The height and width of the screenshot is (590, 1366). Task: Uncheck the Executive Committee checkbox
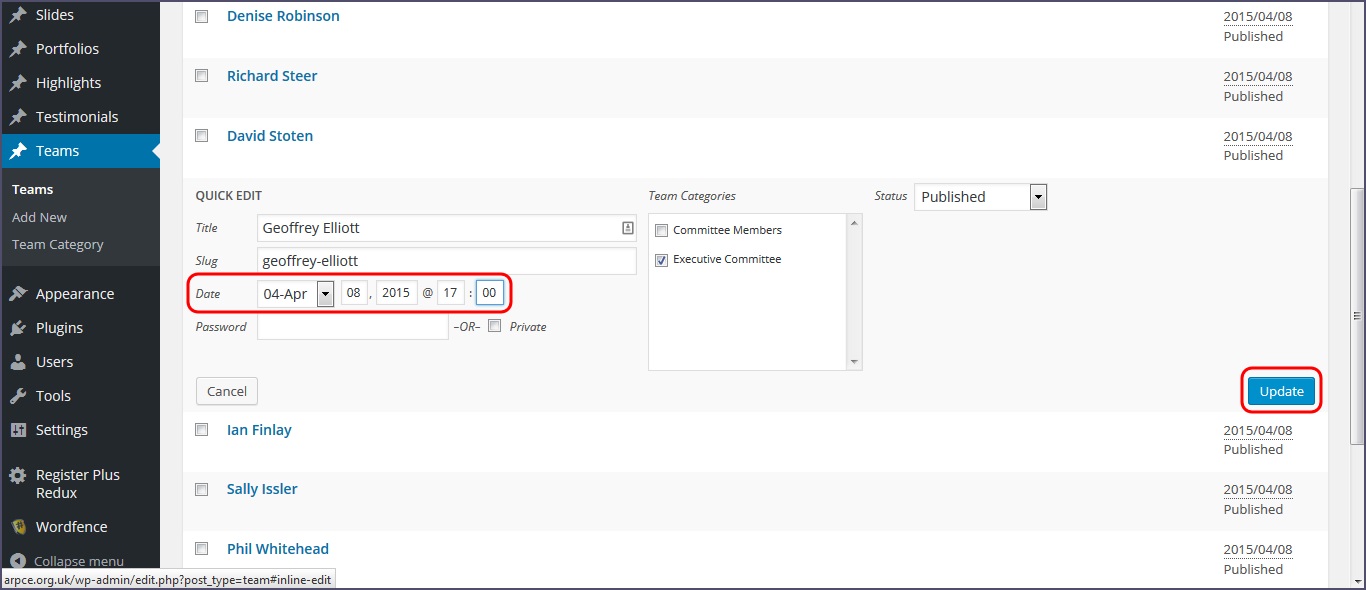click(661, 260)
